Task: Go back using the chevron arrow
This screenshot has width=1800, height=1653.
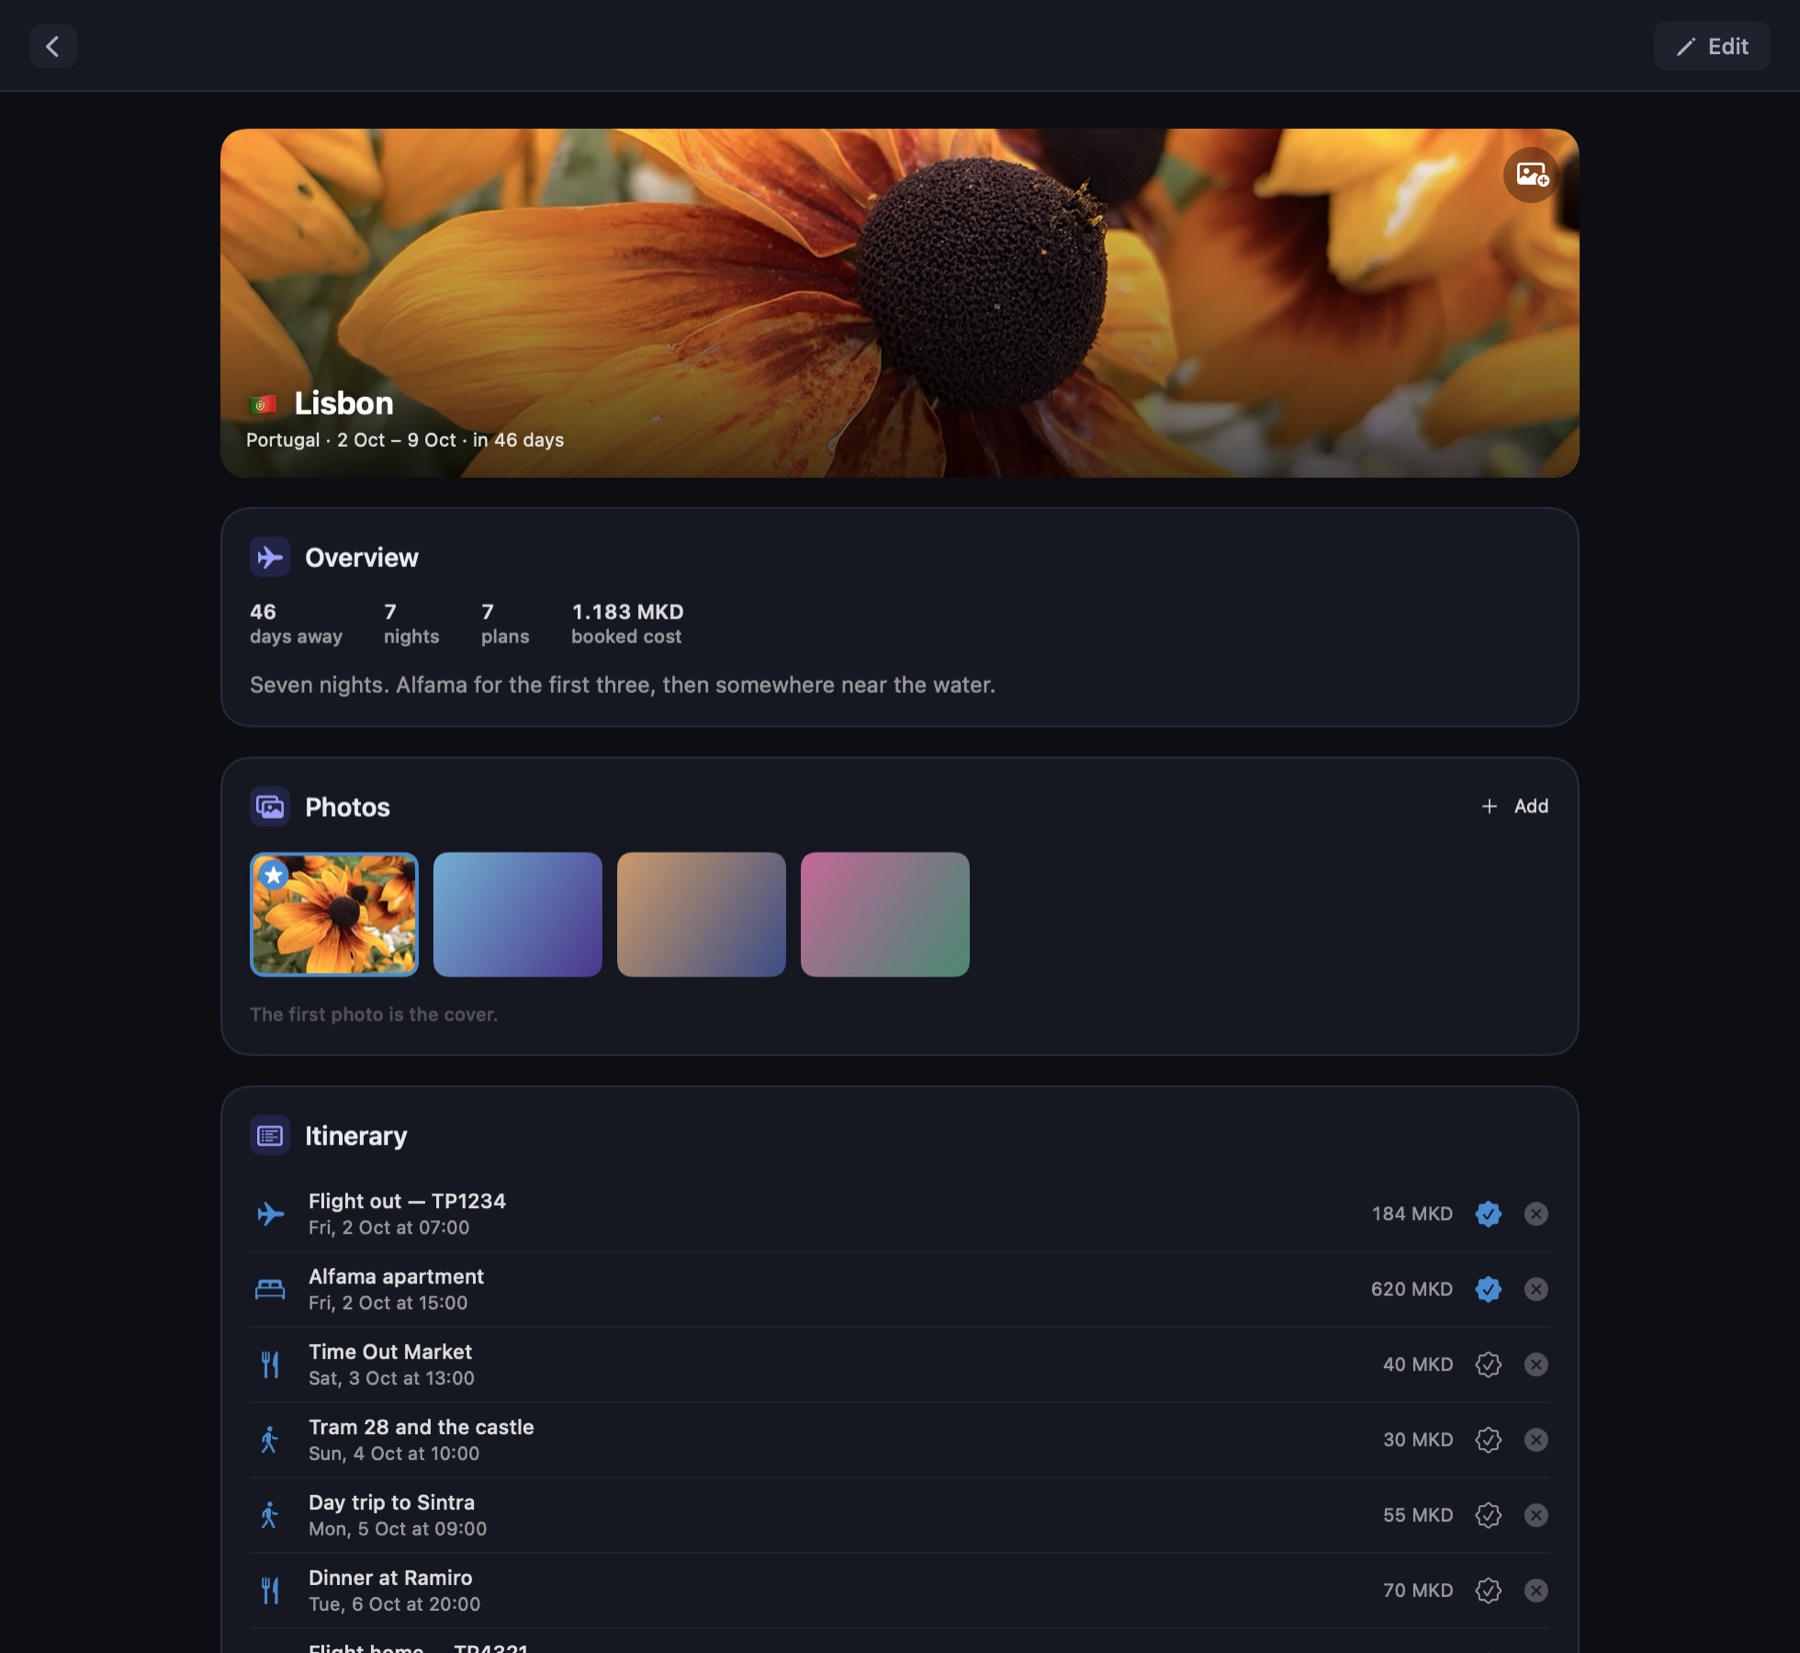Action: click(x=53, y=46)
